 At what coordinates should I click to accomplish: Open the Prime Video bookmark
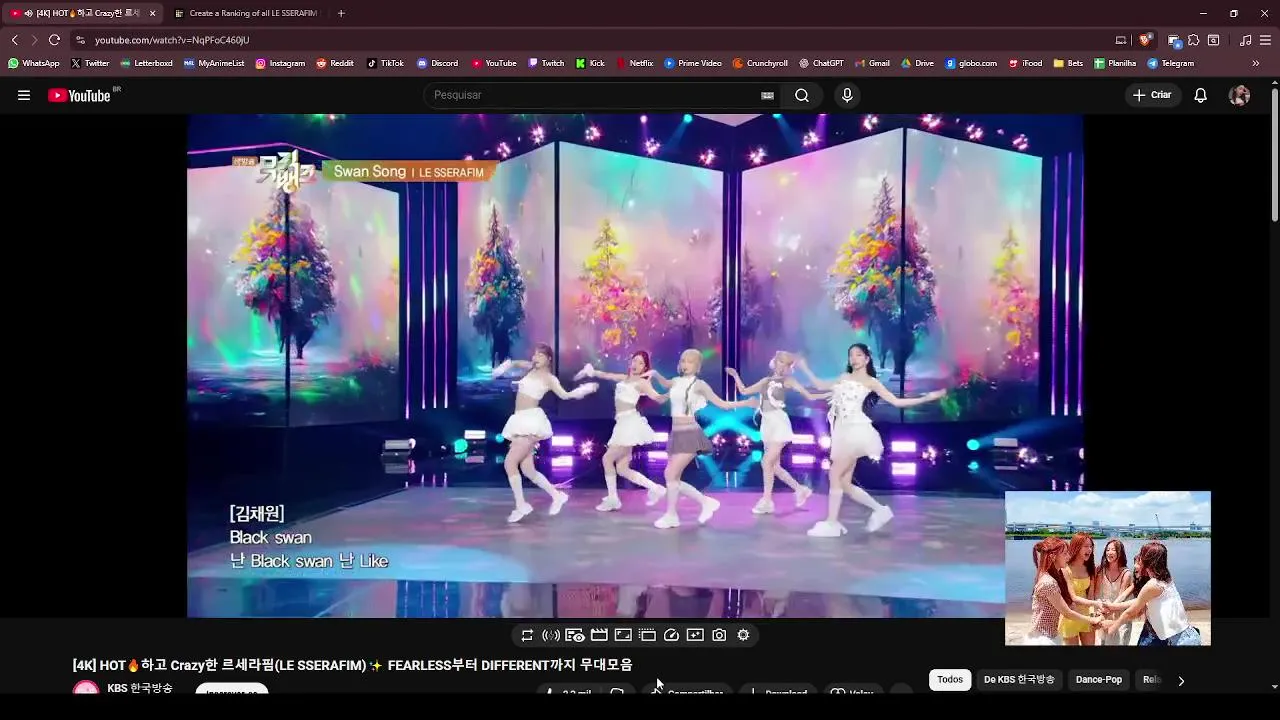pyautogui.click(x=693, y=63)
